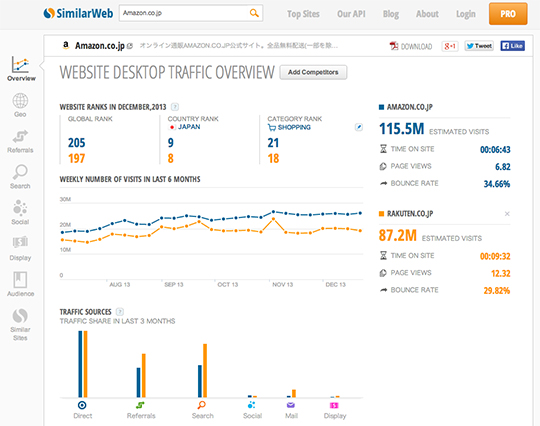Screen dimensions: 540x426
Task: Click the Direct traffic source icon
Action: pos(82,405)
